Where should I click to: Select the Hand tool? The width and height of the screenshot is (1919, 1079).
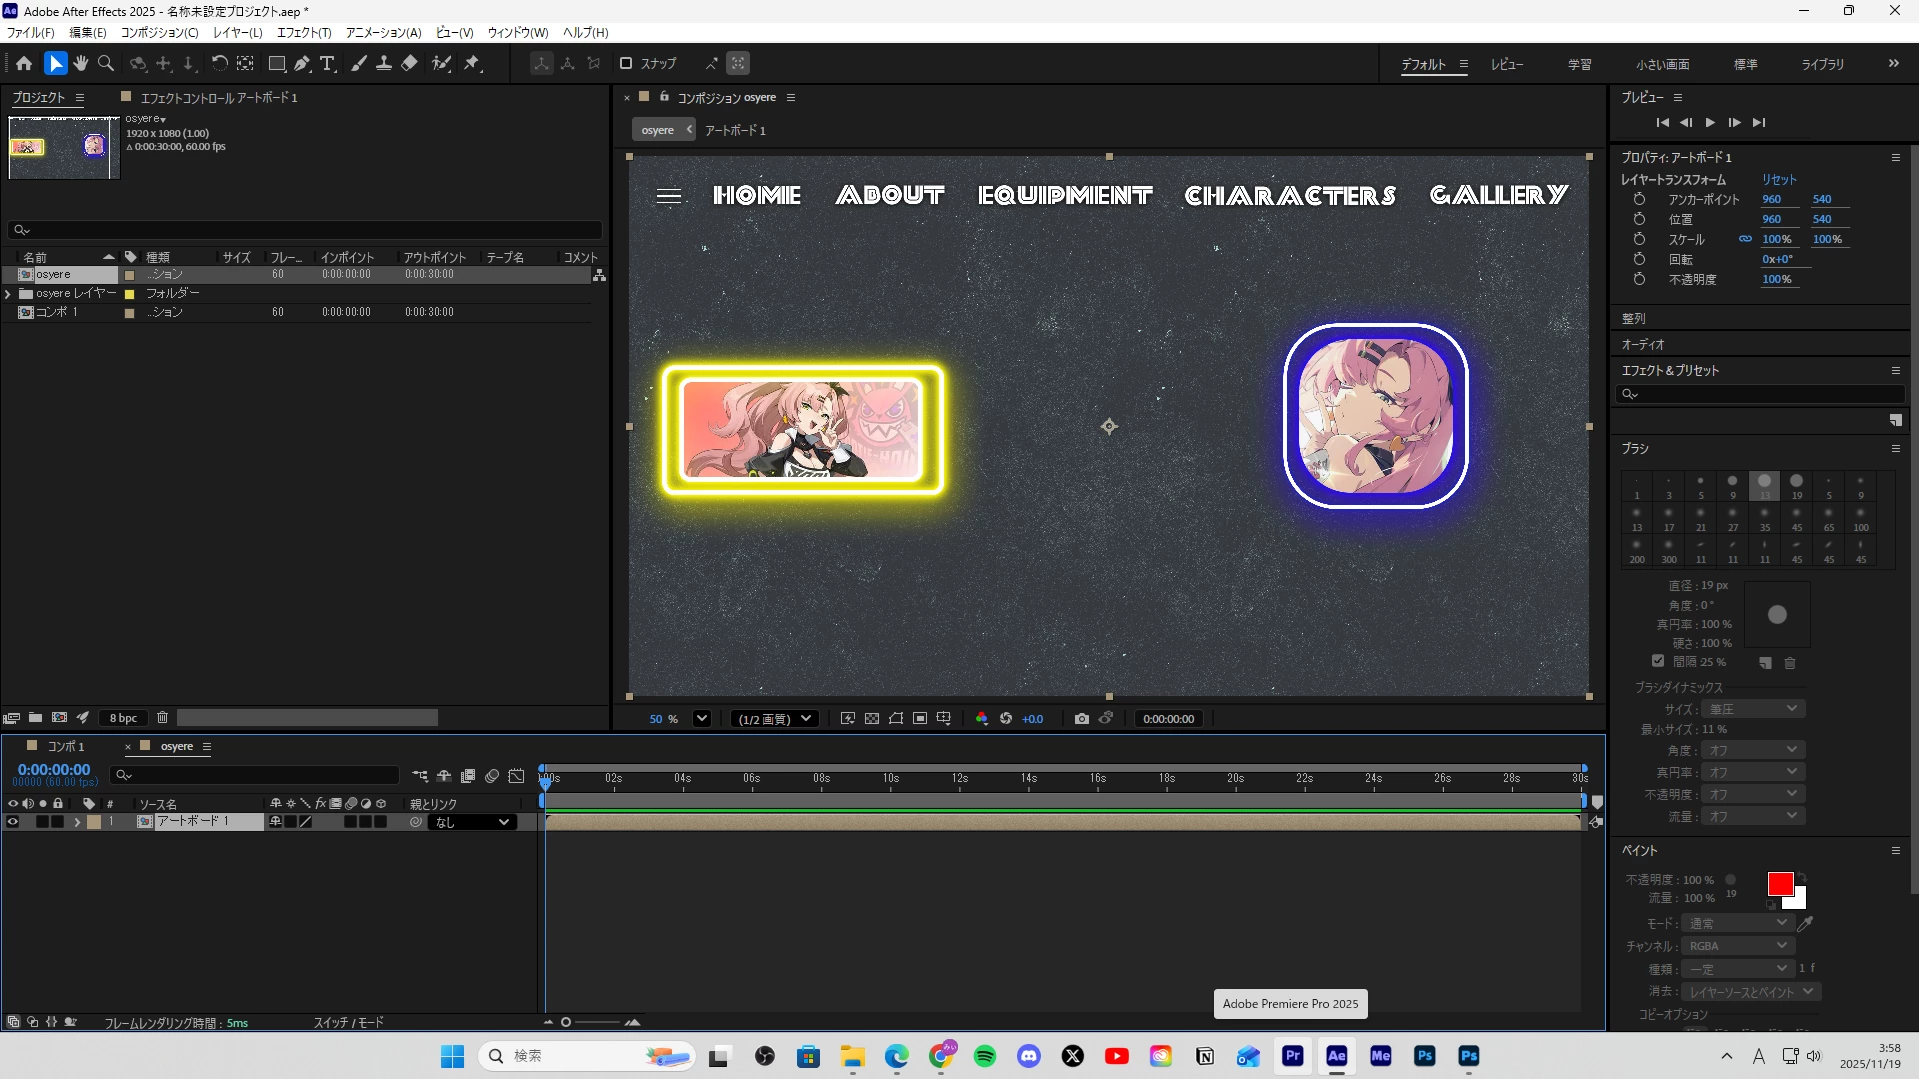(81, 63)
